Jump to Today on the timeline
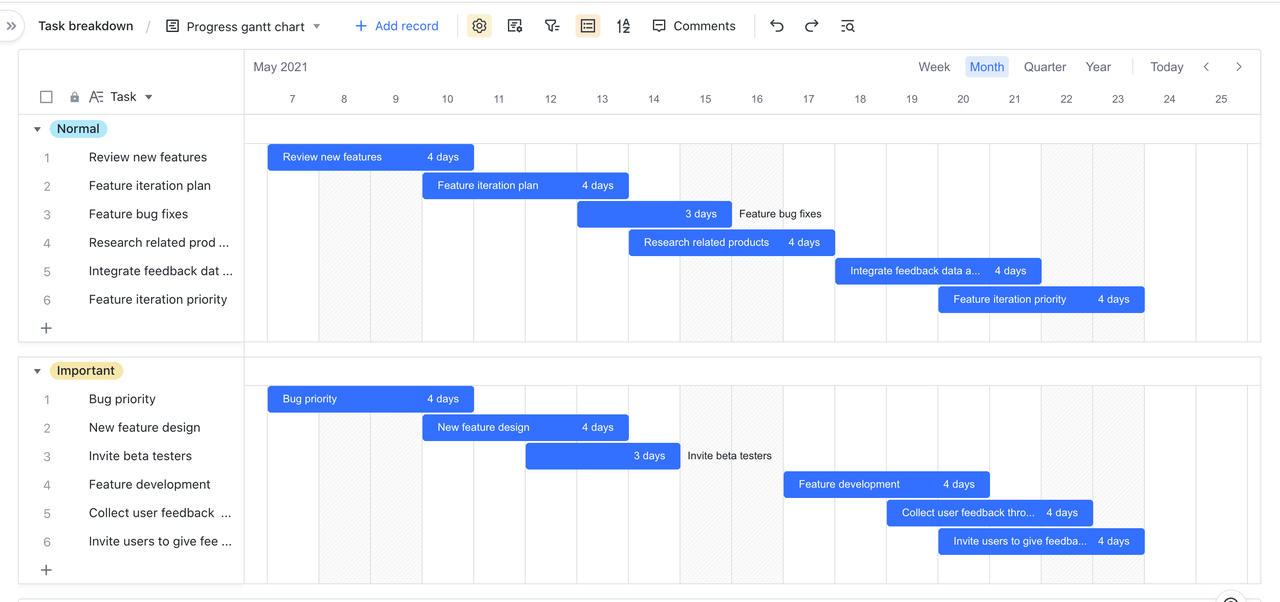1280x602 pixels. [1166, 67]
